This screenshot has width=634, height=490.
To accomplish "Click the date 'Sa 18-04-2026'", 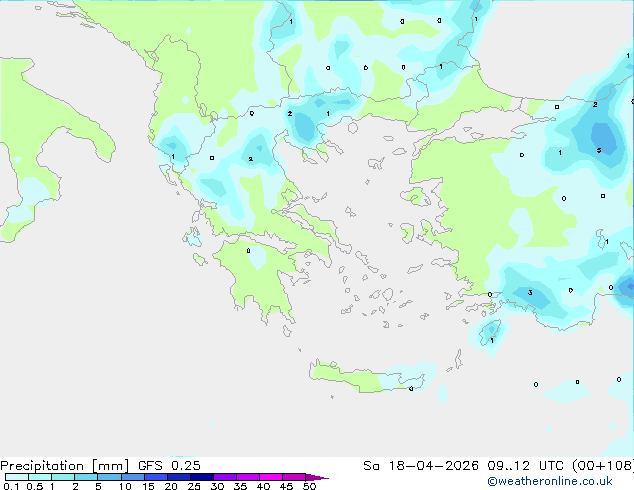I will point(421,466).
